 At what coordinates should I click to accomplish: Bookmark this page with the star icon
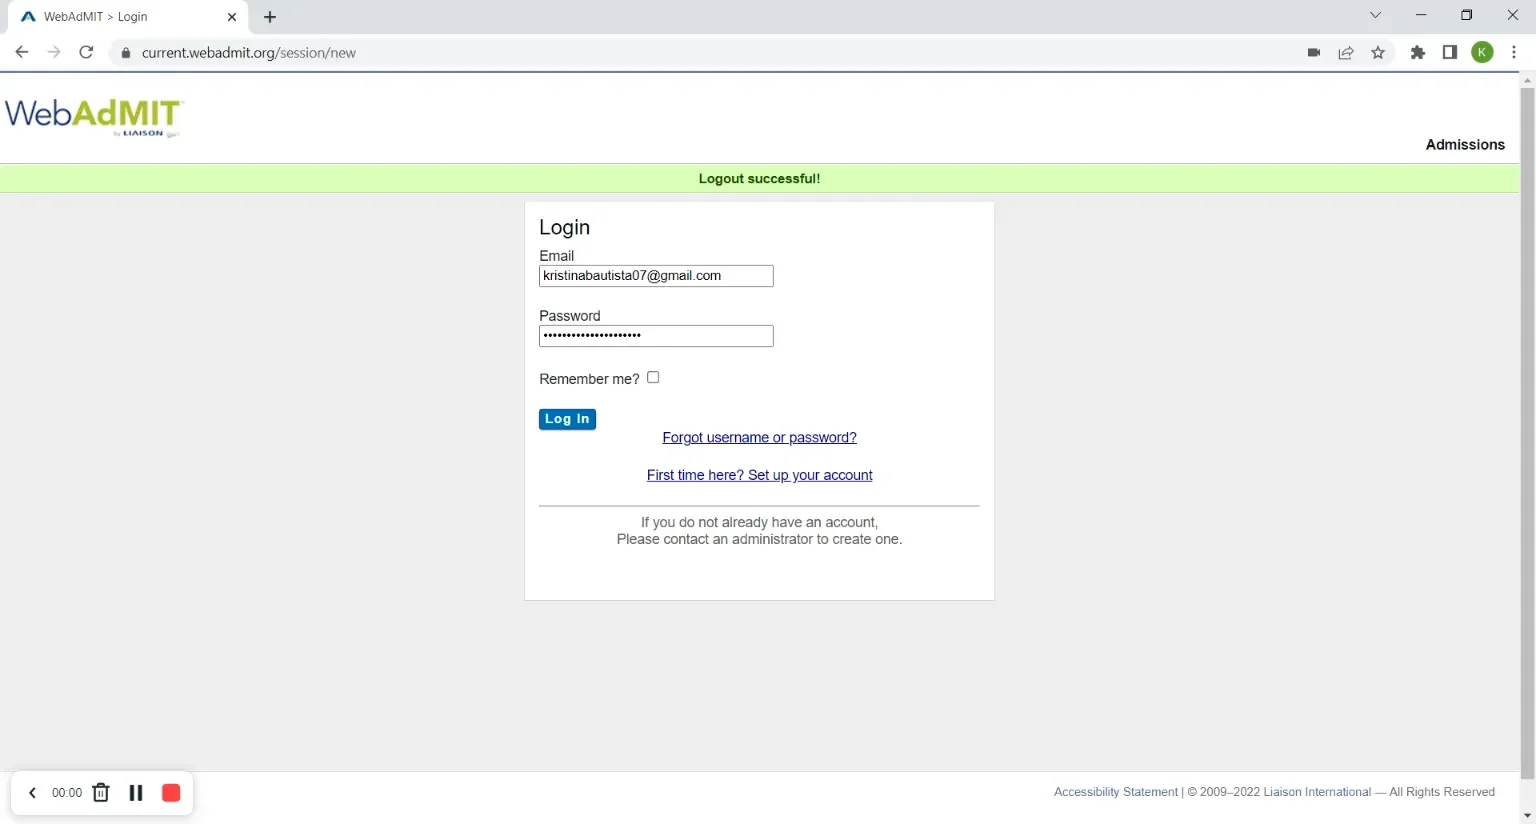(x=1378, y=52)
